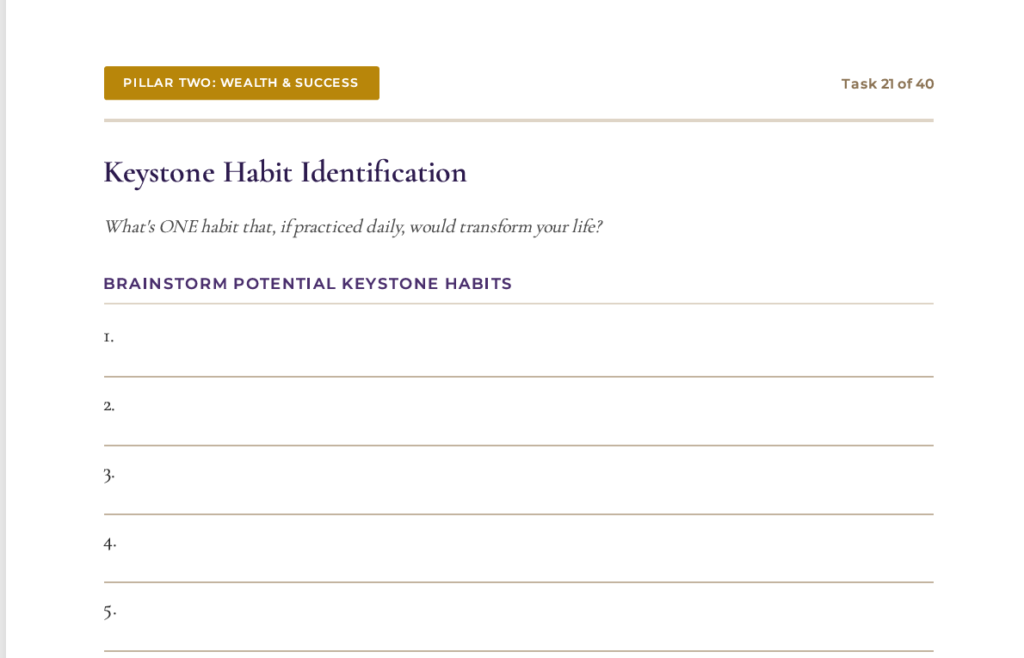The height and width of the screenshot is (658, 1024).
Task: Click the Task 21 of 40 label
Action: tap(887, 84)
